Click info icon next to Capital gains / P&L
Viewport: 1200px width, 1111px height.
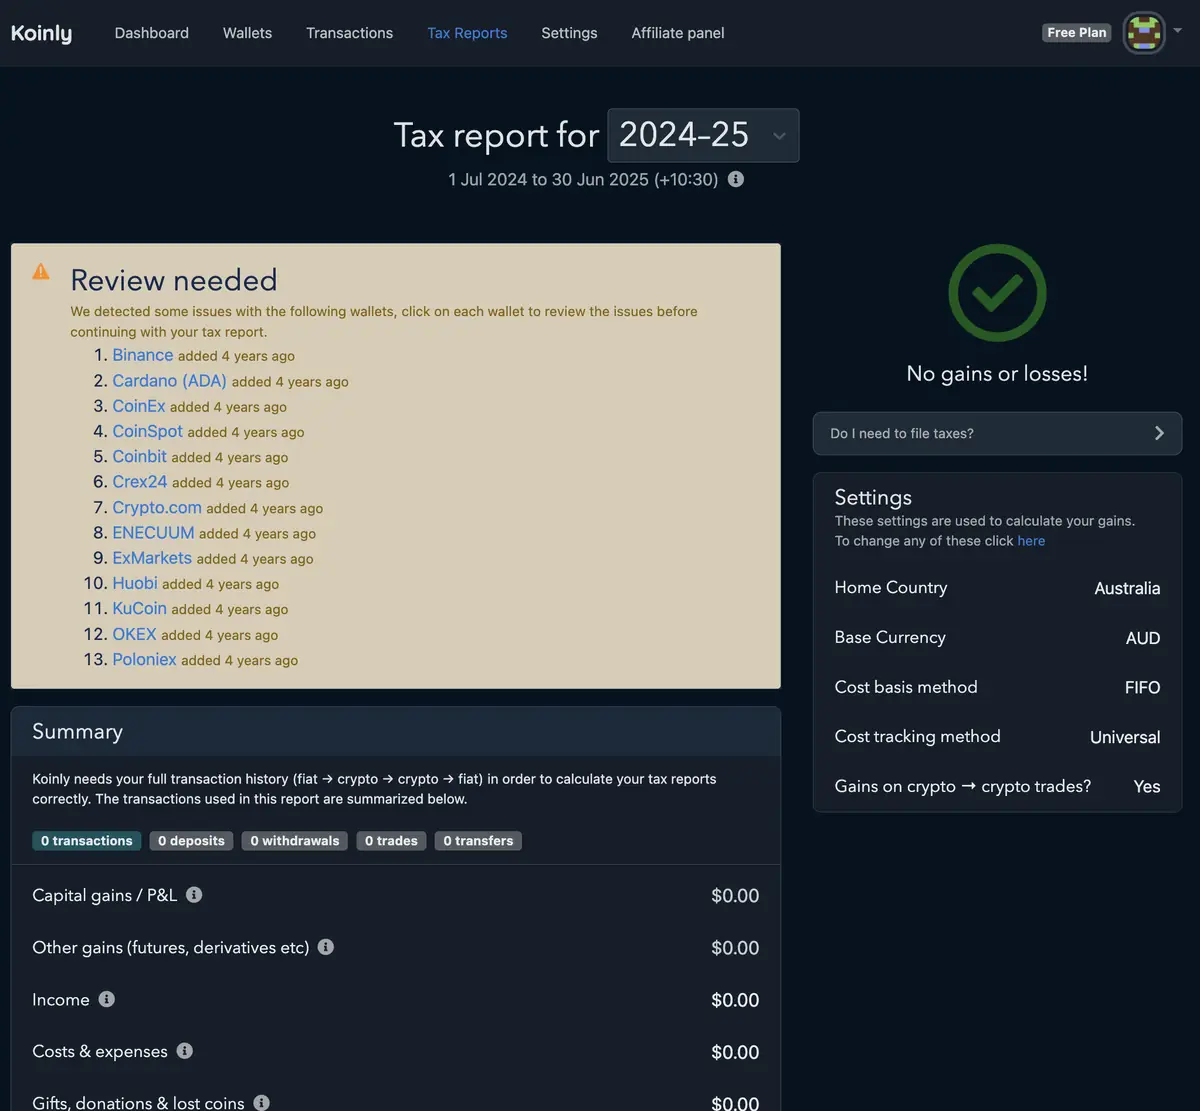tap(194, 895)
